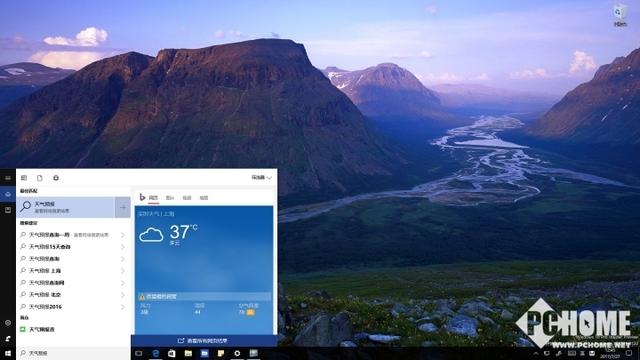
Task: Click the see all web results bar
Action: pyautogui.click(x=204, y=340)
